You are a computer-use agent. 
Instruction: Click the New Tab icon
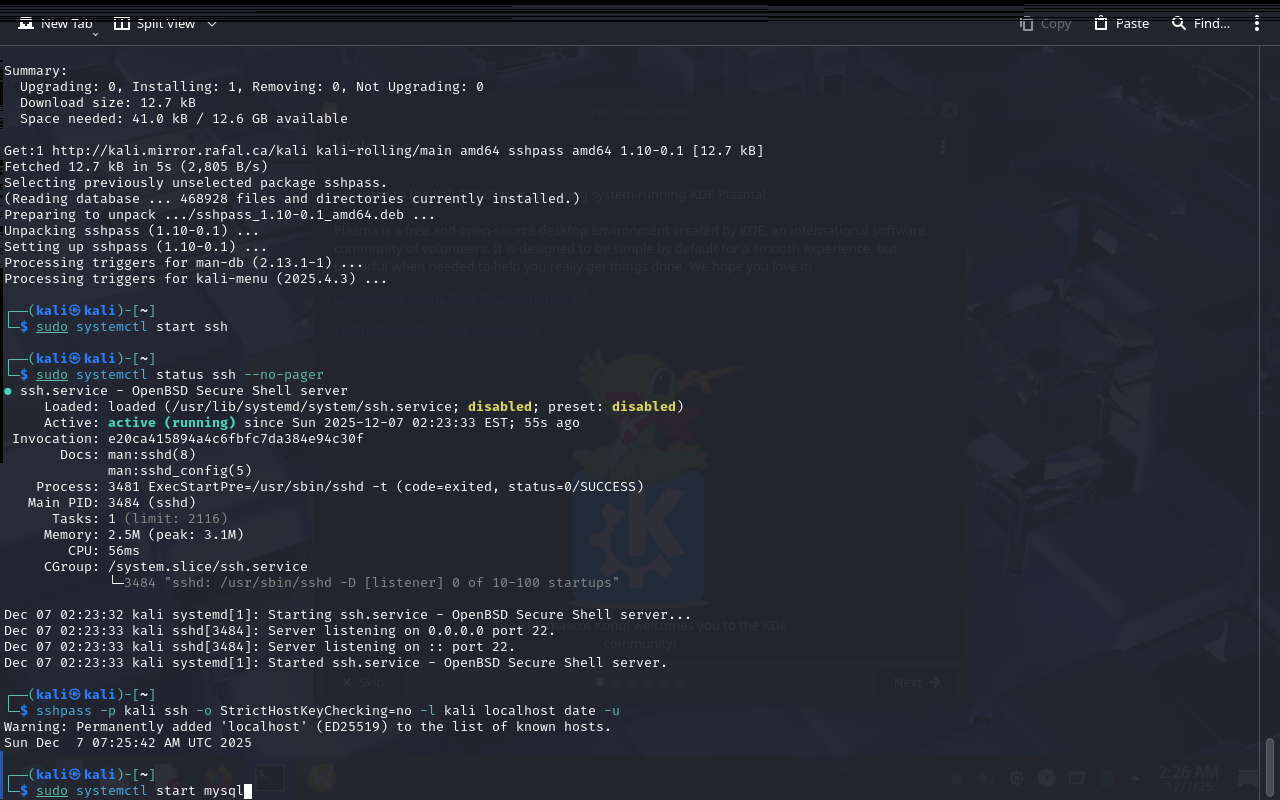click(26, 23)
